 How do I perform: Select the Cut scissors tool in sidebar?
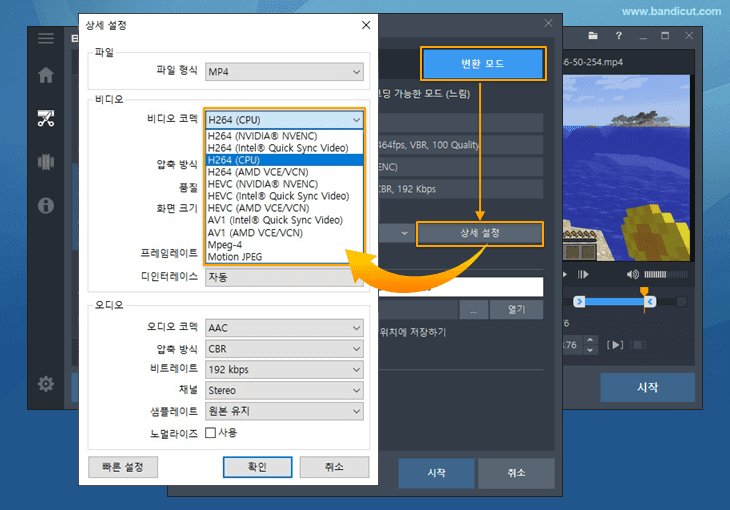[46, 119]
